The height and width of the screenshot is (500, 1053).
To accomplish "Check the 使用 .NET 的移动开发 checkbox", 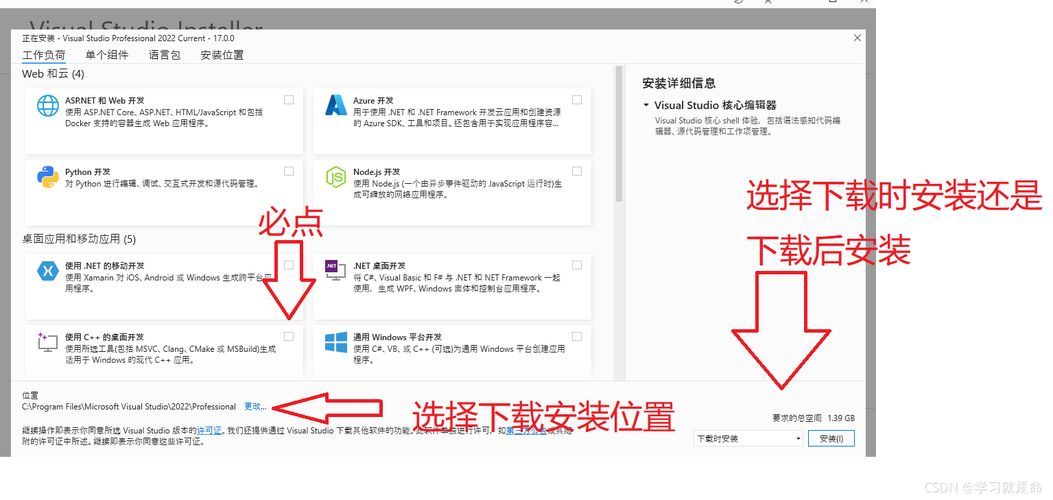I will [289, 265].
